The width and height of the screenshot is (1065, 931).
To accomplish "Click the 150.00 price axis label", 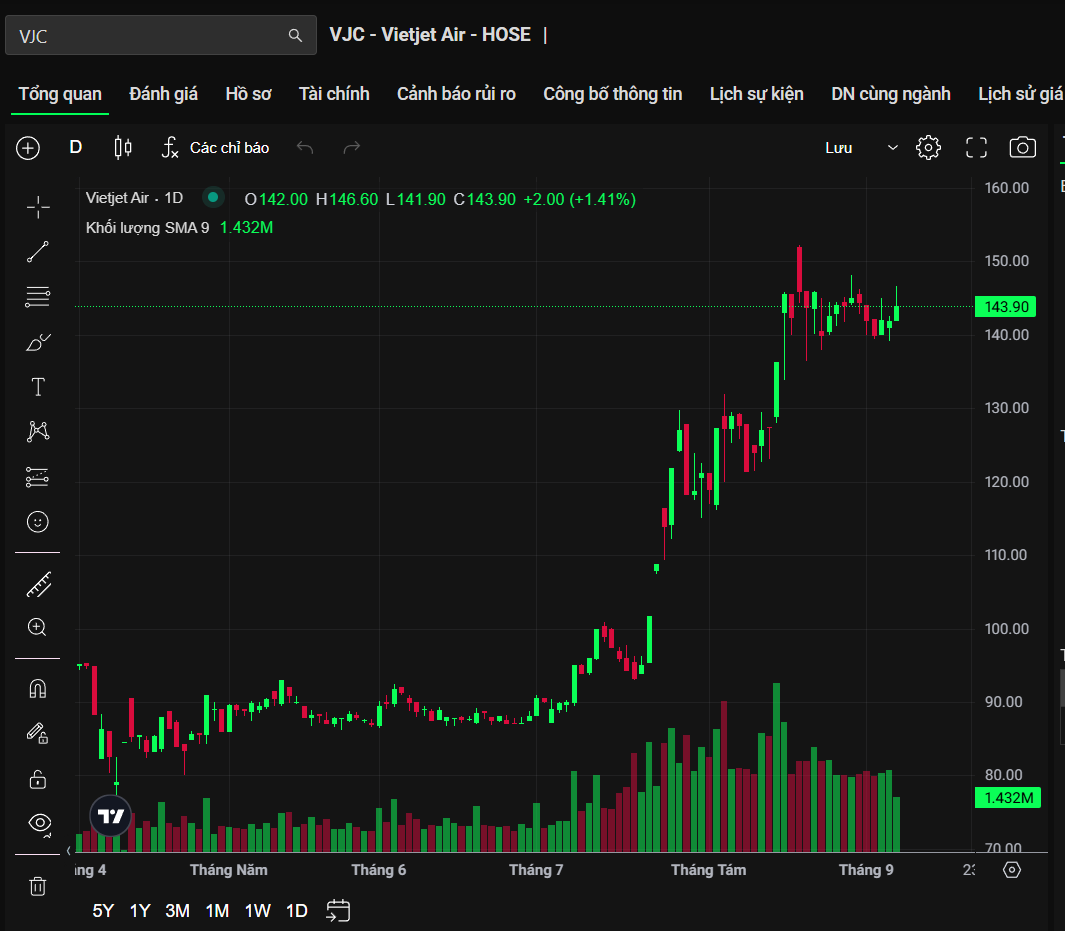I will (x=1007, y=261).
